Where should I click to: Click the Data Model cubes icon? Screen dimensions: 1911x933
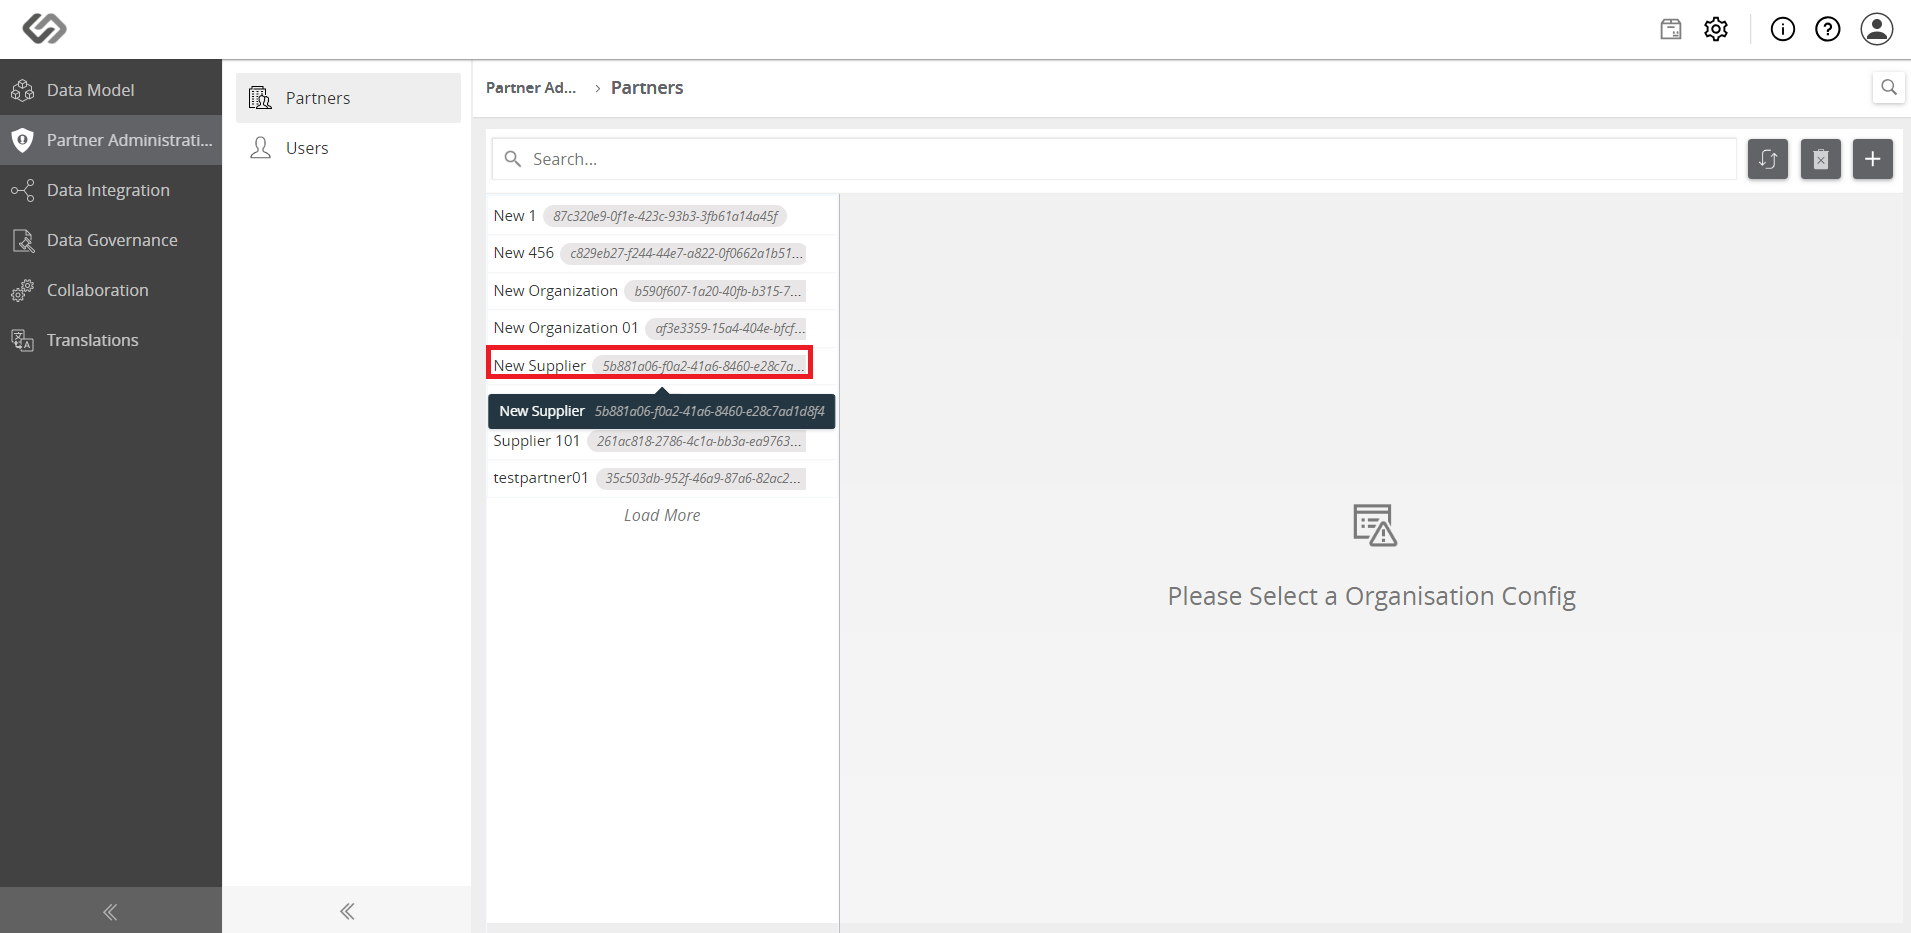(23, 90)
